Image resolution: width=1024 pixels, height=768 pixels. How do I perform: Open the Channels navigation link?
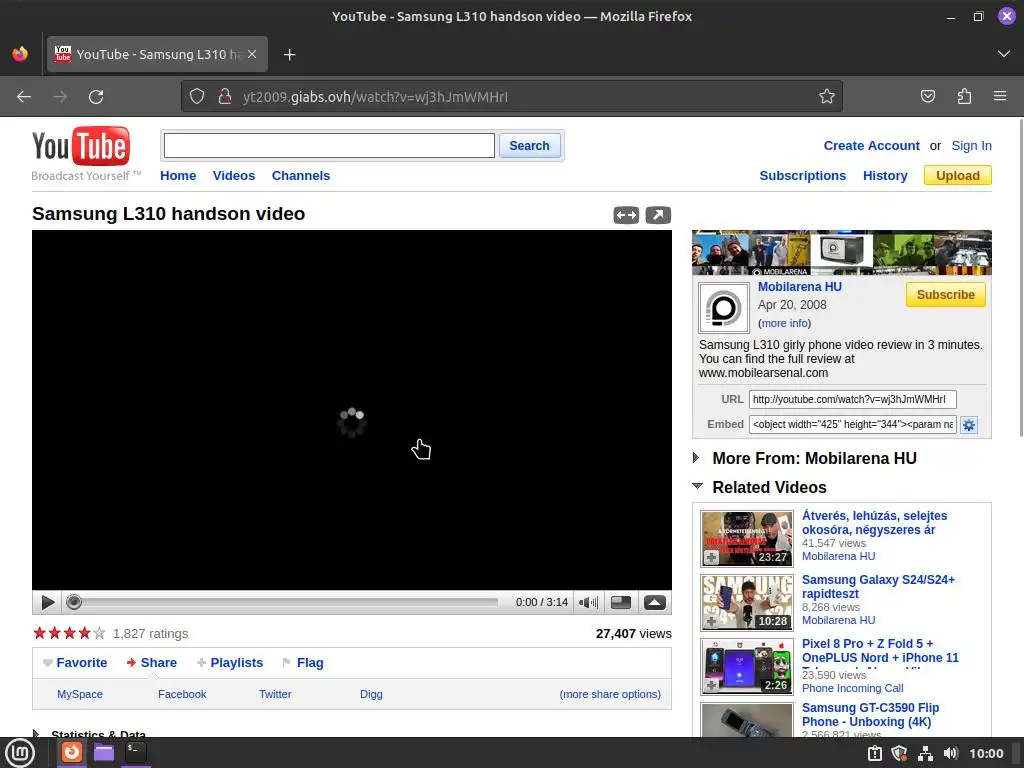coord(300,176)
